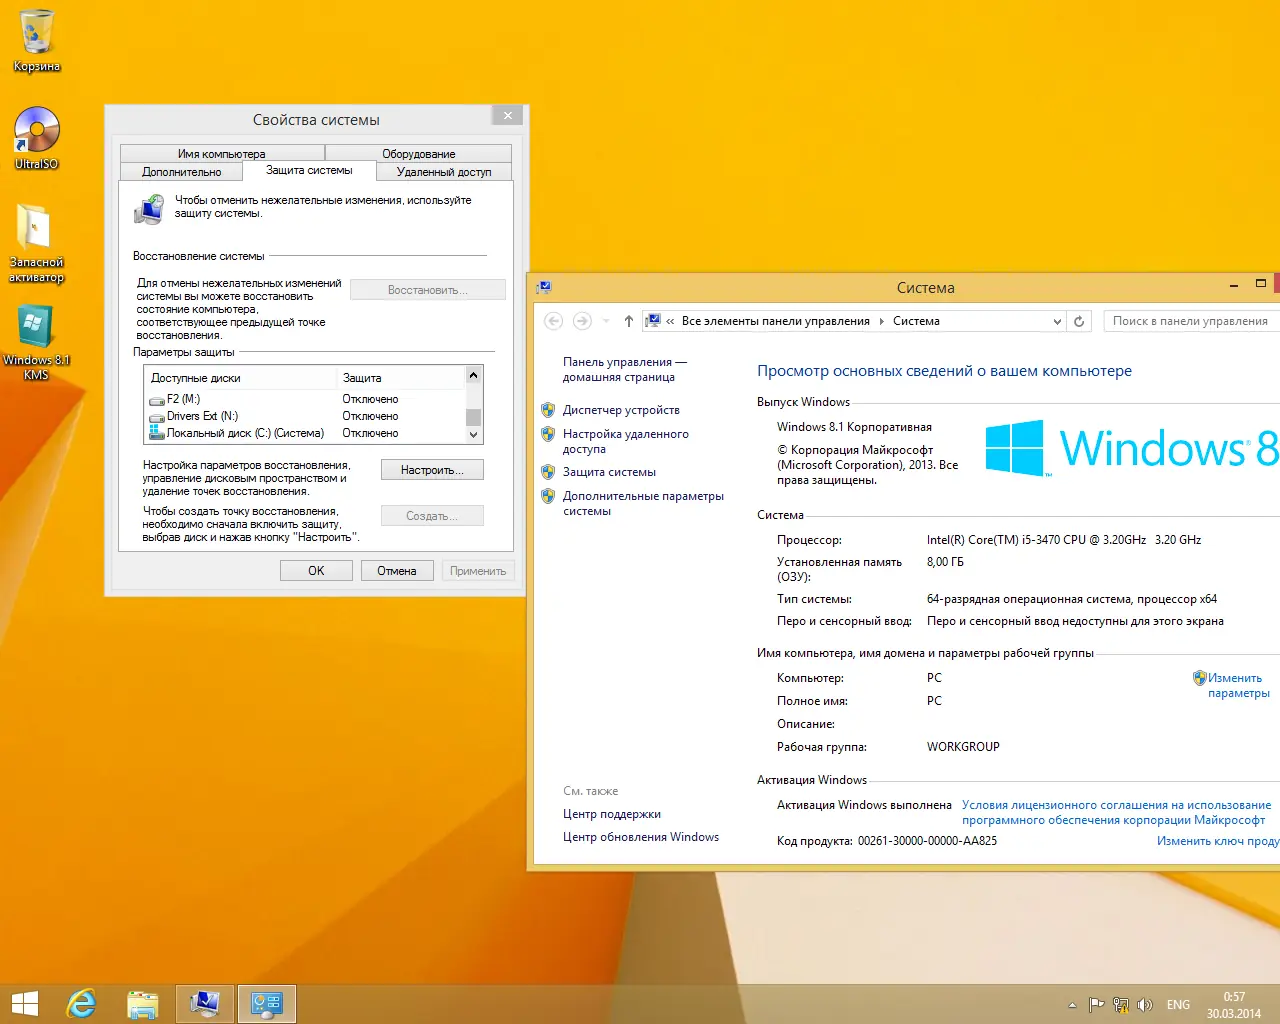Click the Система breadcrumb in the address bar
1280x1024 pixels.
coord(916,321)
